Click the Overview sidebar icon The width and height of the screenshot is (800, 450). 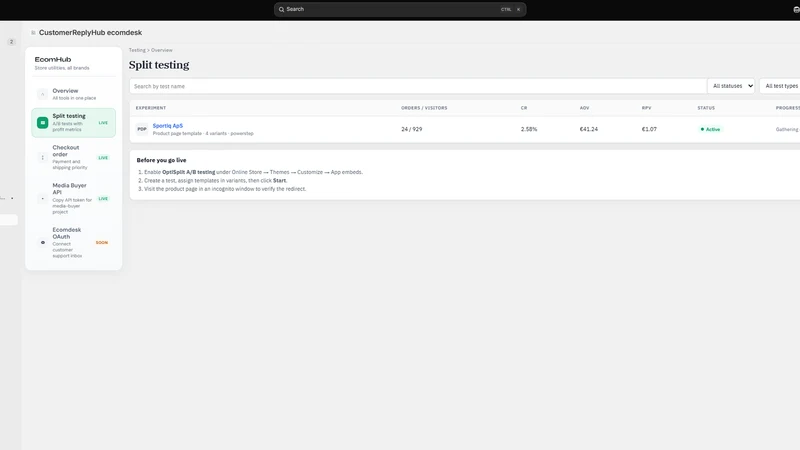coord(42,94)
